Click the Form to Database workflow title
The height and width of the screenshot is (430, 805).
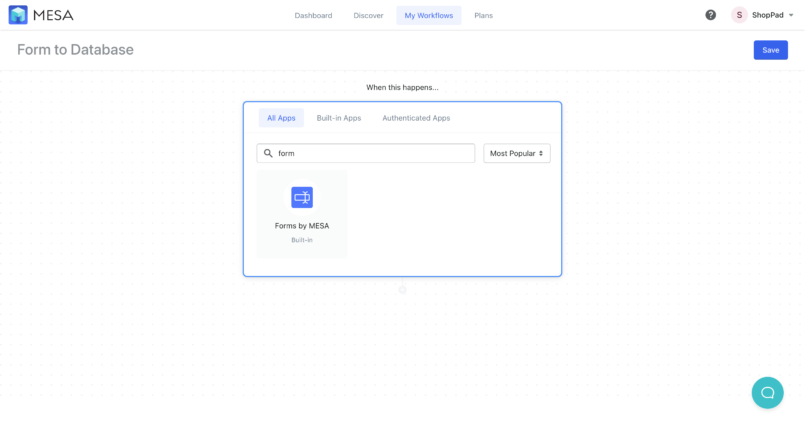point(75,50)
